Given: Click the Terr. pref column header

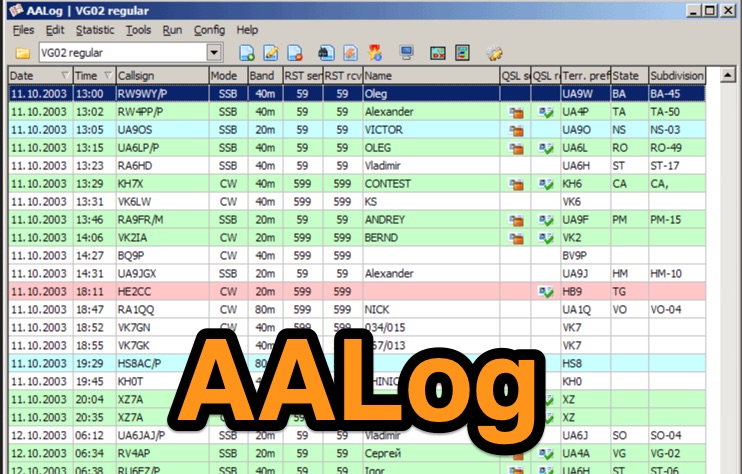Looking at the screenshot, I should (x=586, y=75).
